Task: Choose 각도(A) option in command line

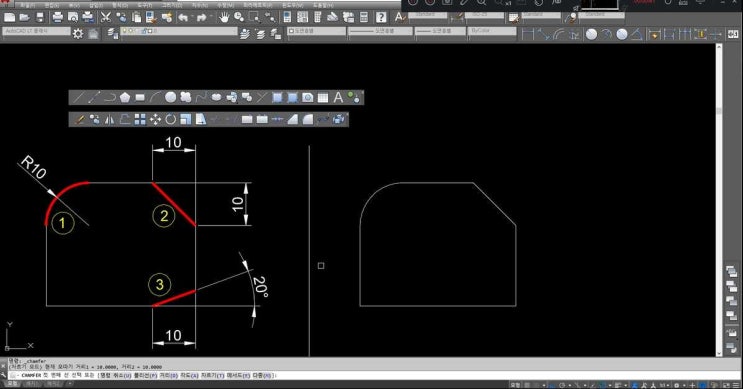Action: [x=189, y=376]
